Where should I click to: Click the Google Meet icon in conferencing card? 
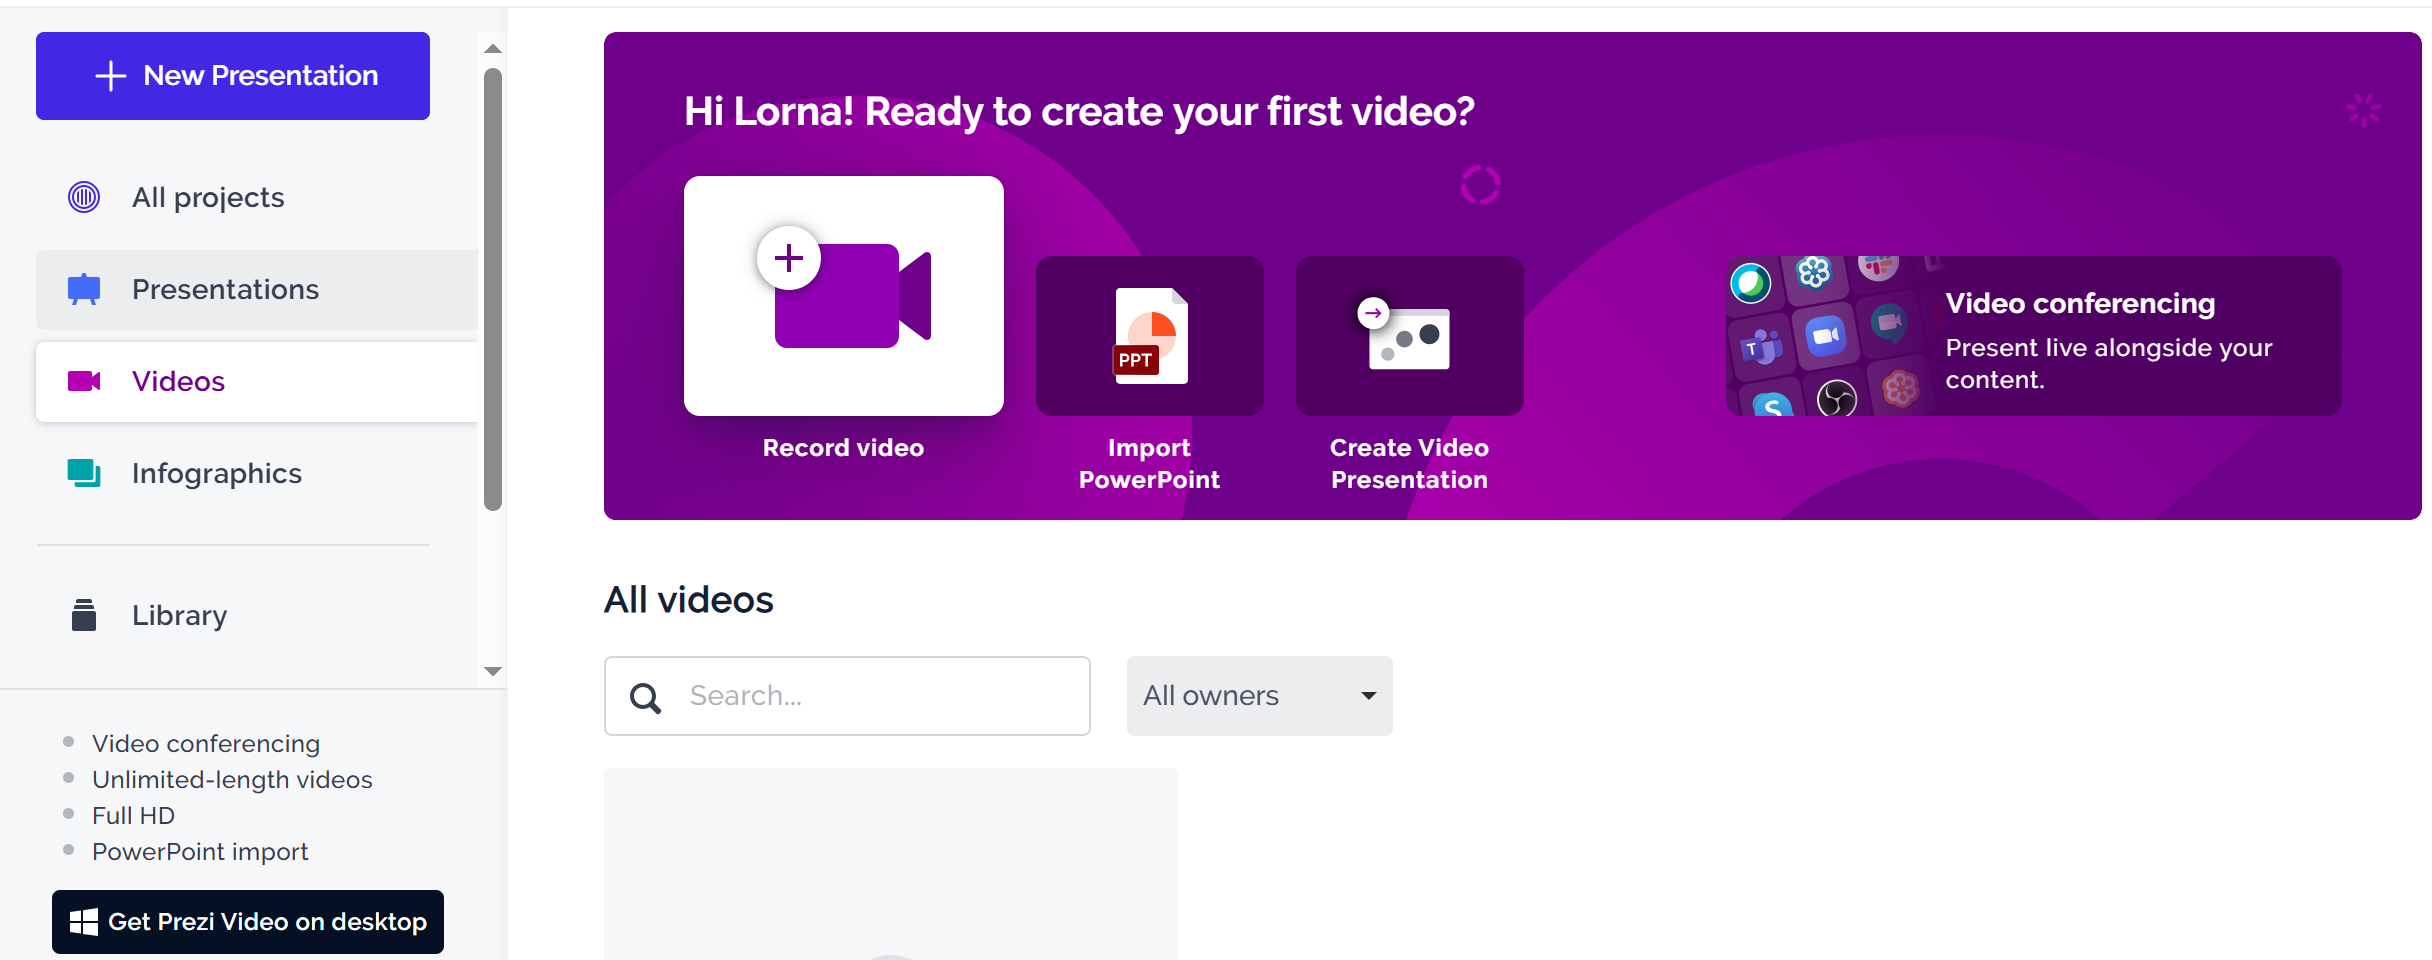(x=1889, y=322)
